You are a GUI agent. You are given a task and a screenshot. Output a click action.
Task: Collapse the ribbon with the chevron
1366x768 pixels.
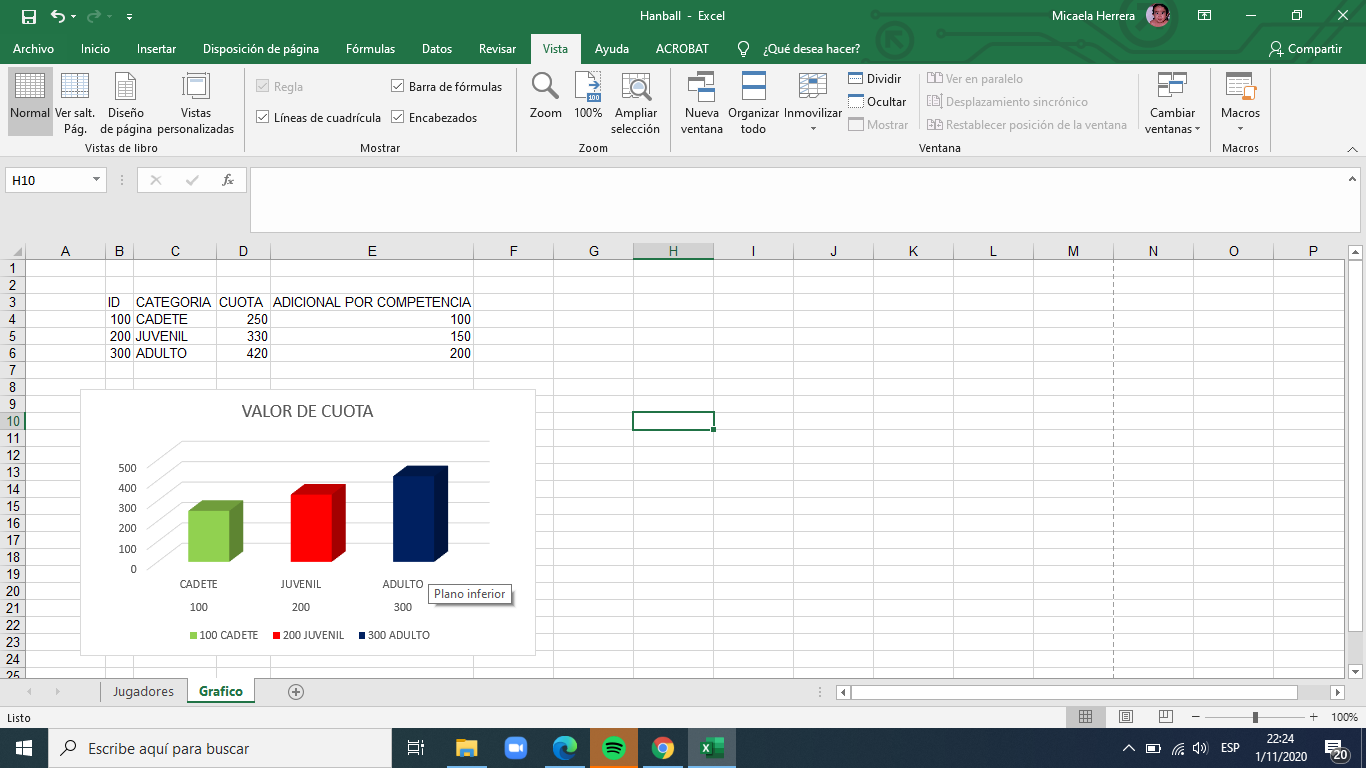[1353, 148]
